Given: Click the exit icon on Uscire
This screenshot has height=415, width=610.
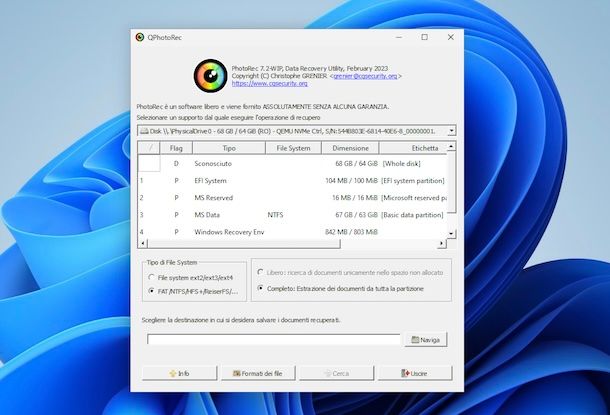Looking at the screenshot, I should click(405, 373).
